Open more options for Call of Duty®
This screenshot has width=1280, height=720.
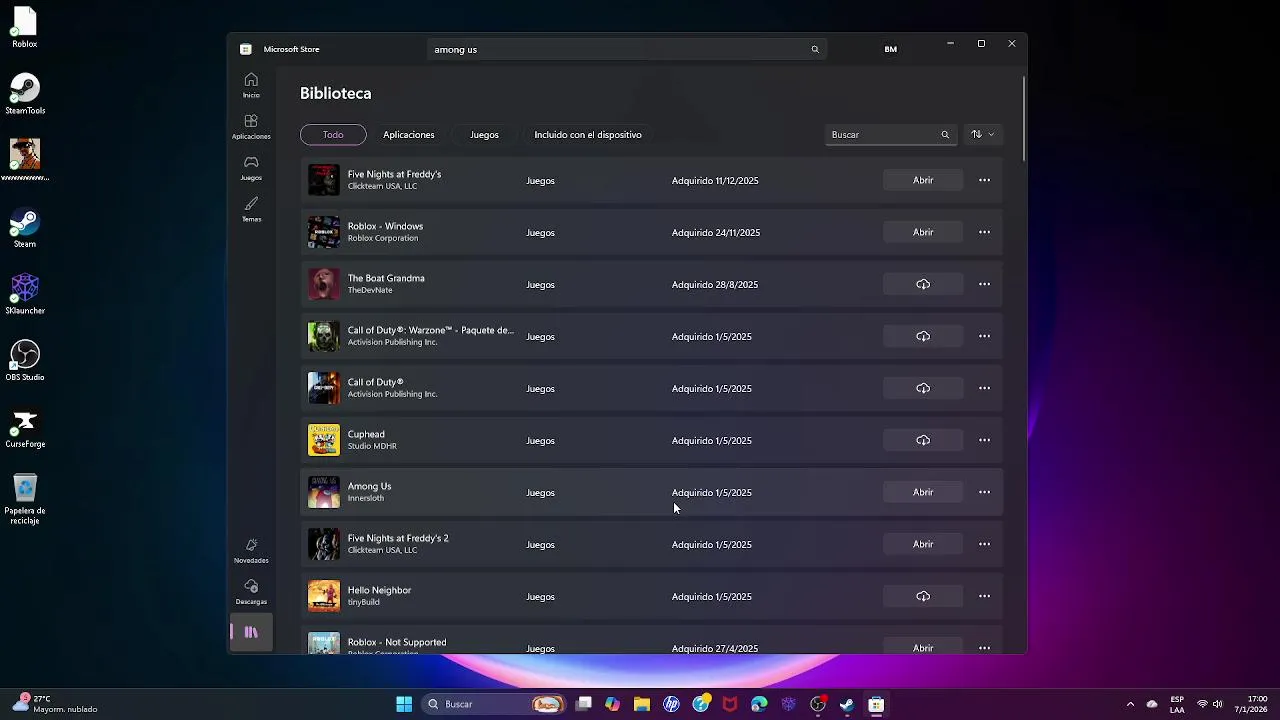pyautogui.click(x=984, y=388)
